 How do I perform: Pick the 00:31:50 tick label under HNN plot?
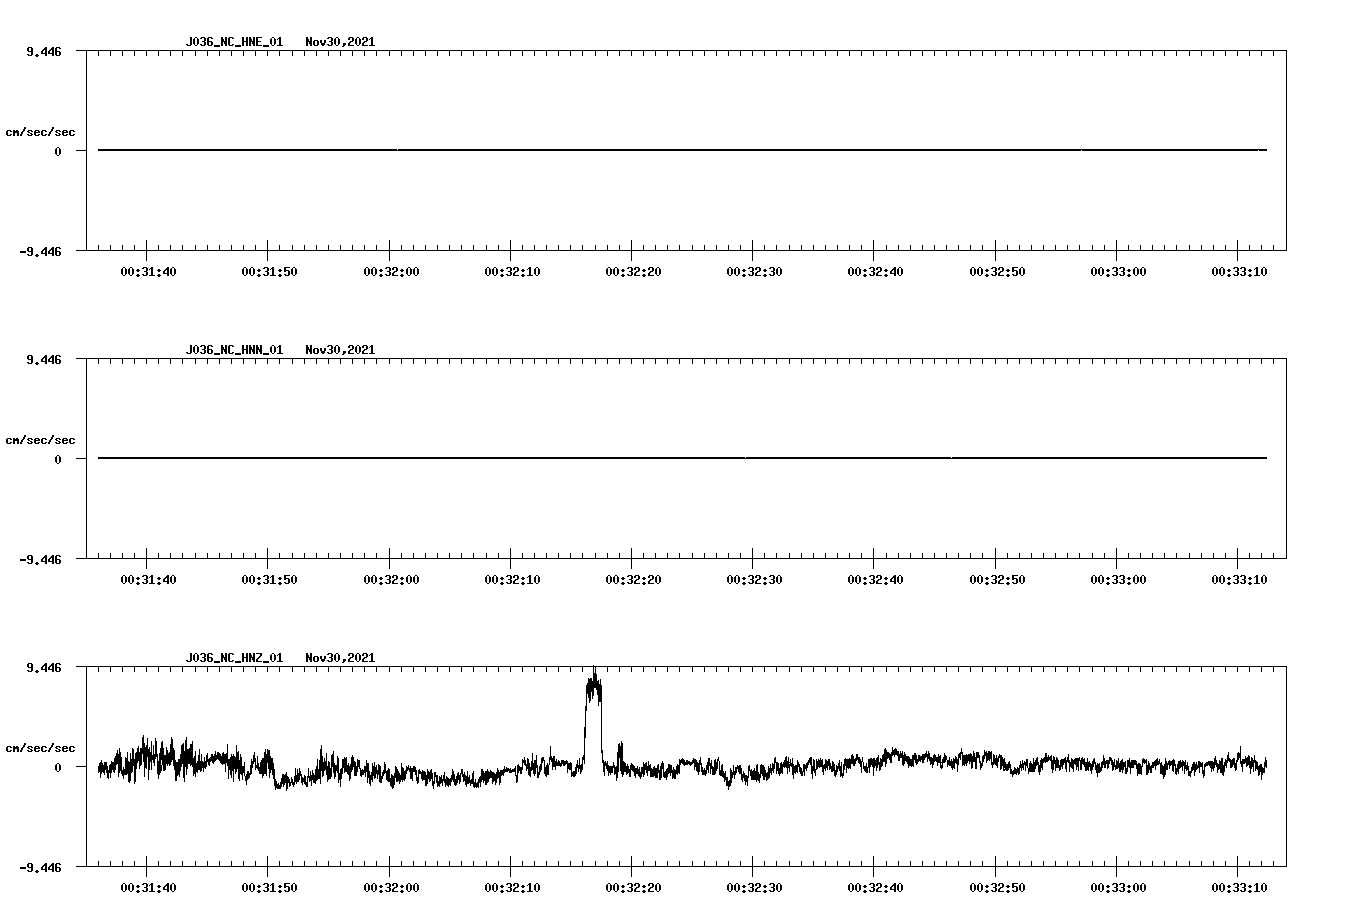click(x=269, y=579)
